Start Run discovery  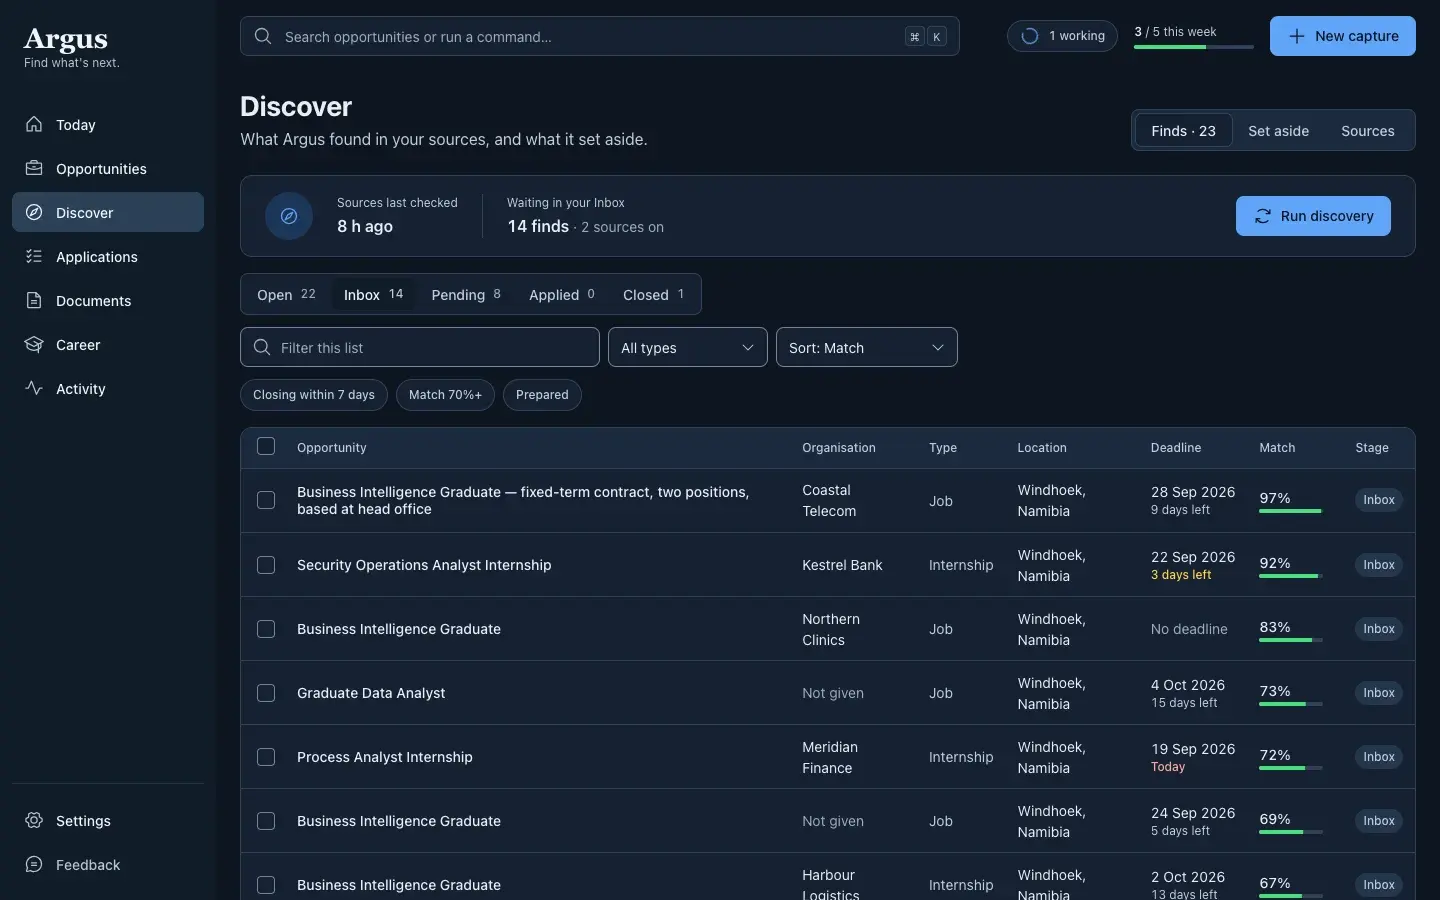click(1313, 216)
